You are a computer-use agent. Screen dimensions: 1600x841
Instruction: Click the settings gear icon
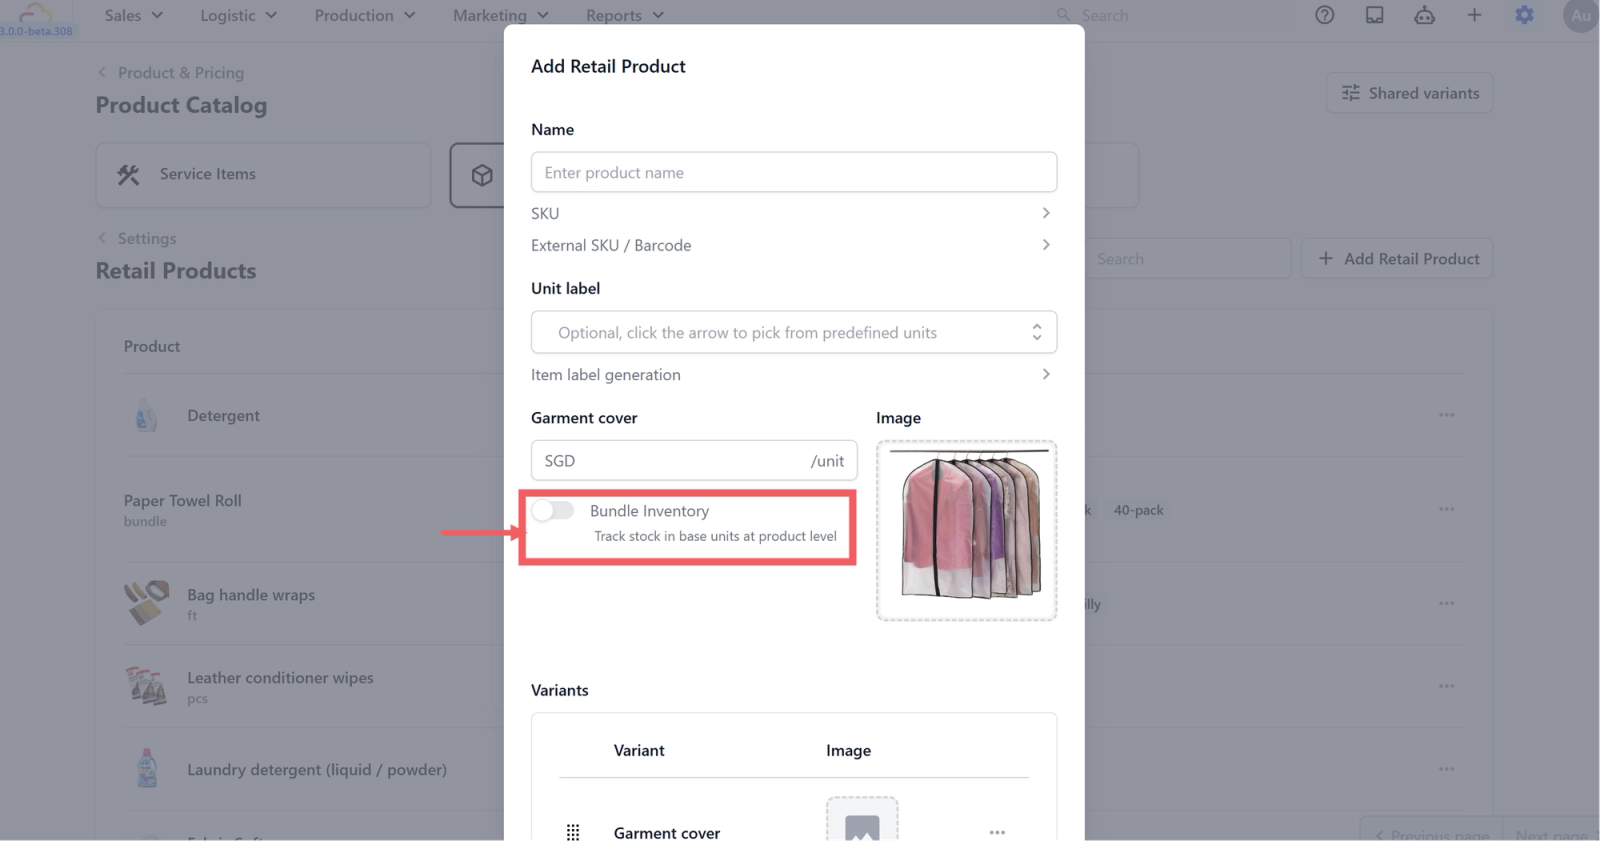pos(1524,15)
